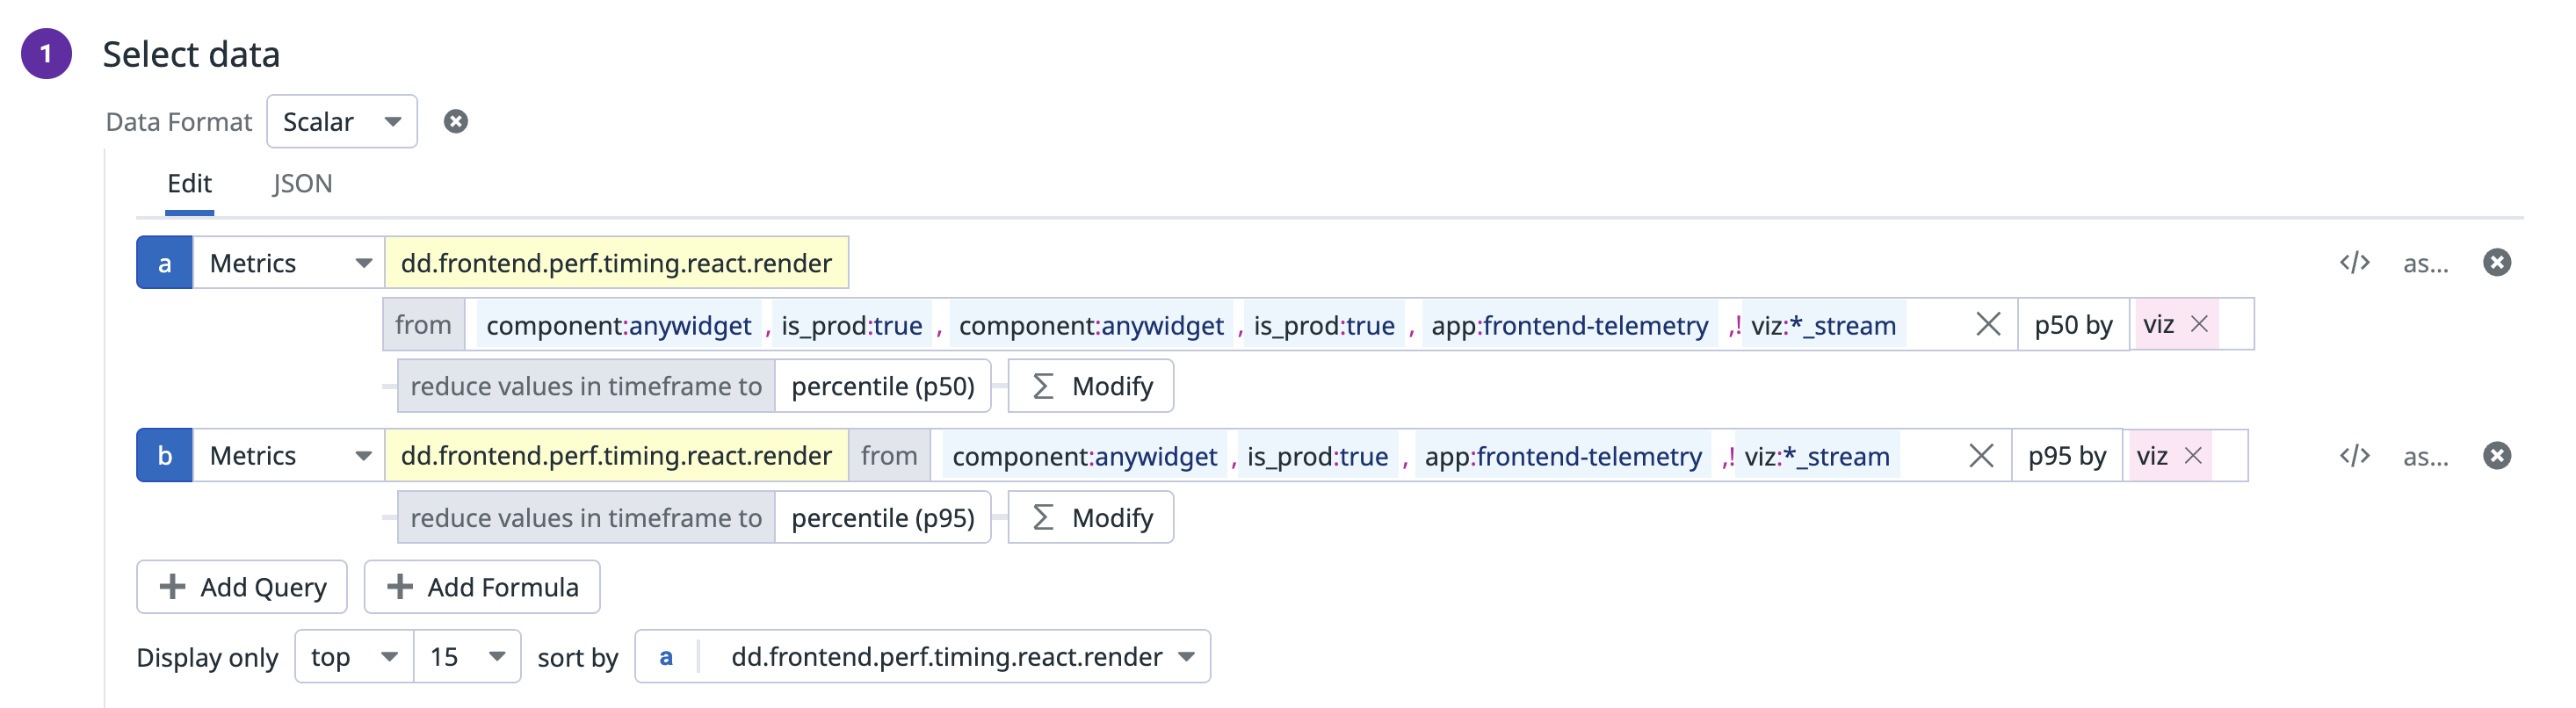The width and height of the screenshot is (2576, 708).
Task: Open code view for query b
Action: coord(2354,456)
